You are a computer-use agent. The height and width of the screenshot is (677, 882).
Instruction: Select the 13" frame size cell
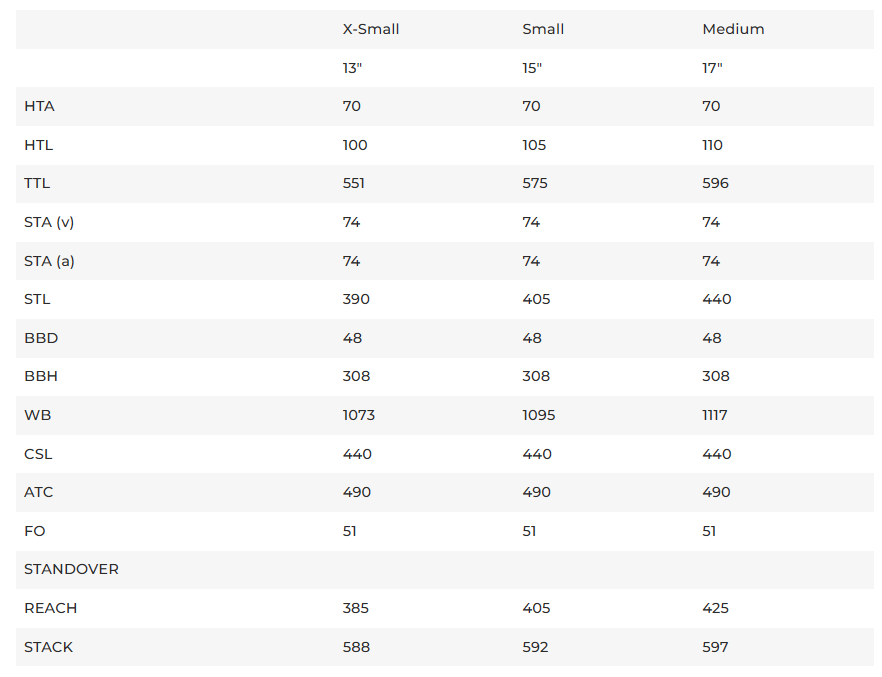[352, 68]
